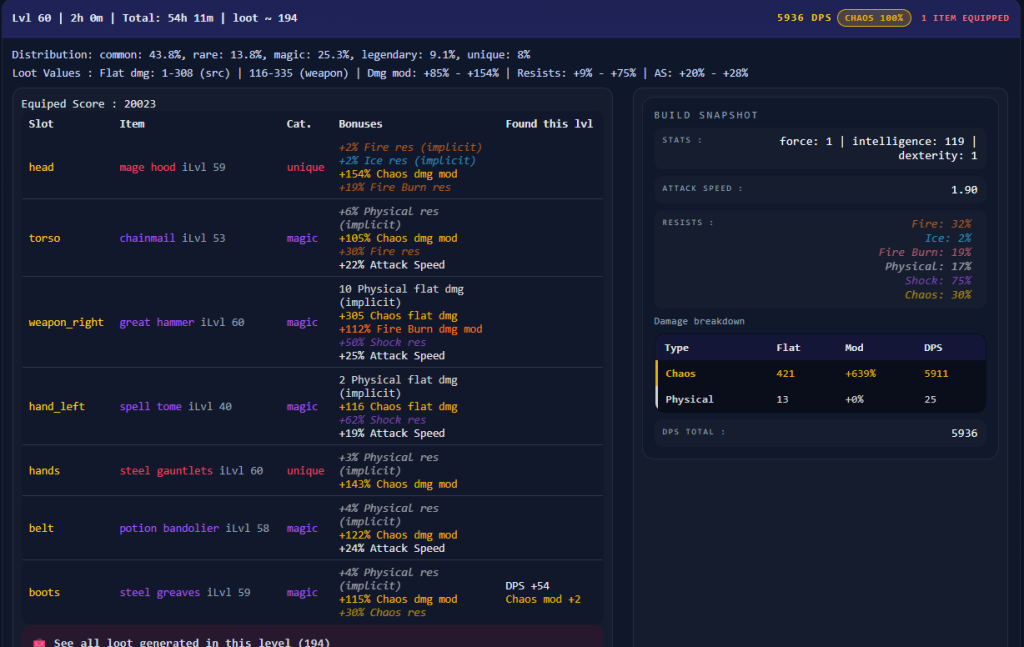Click the loot chest icon
Image resolution: width=1024 pixels, height=647 pixels.
39,643
